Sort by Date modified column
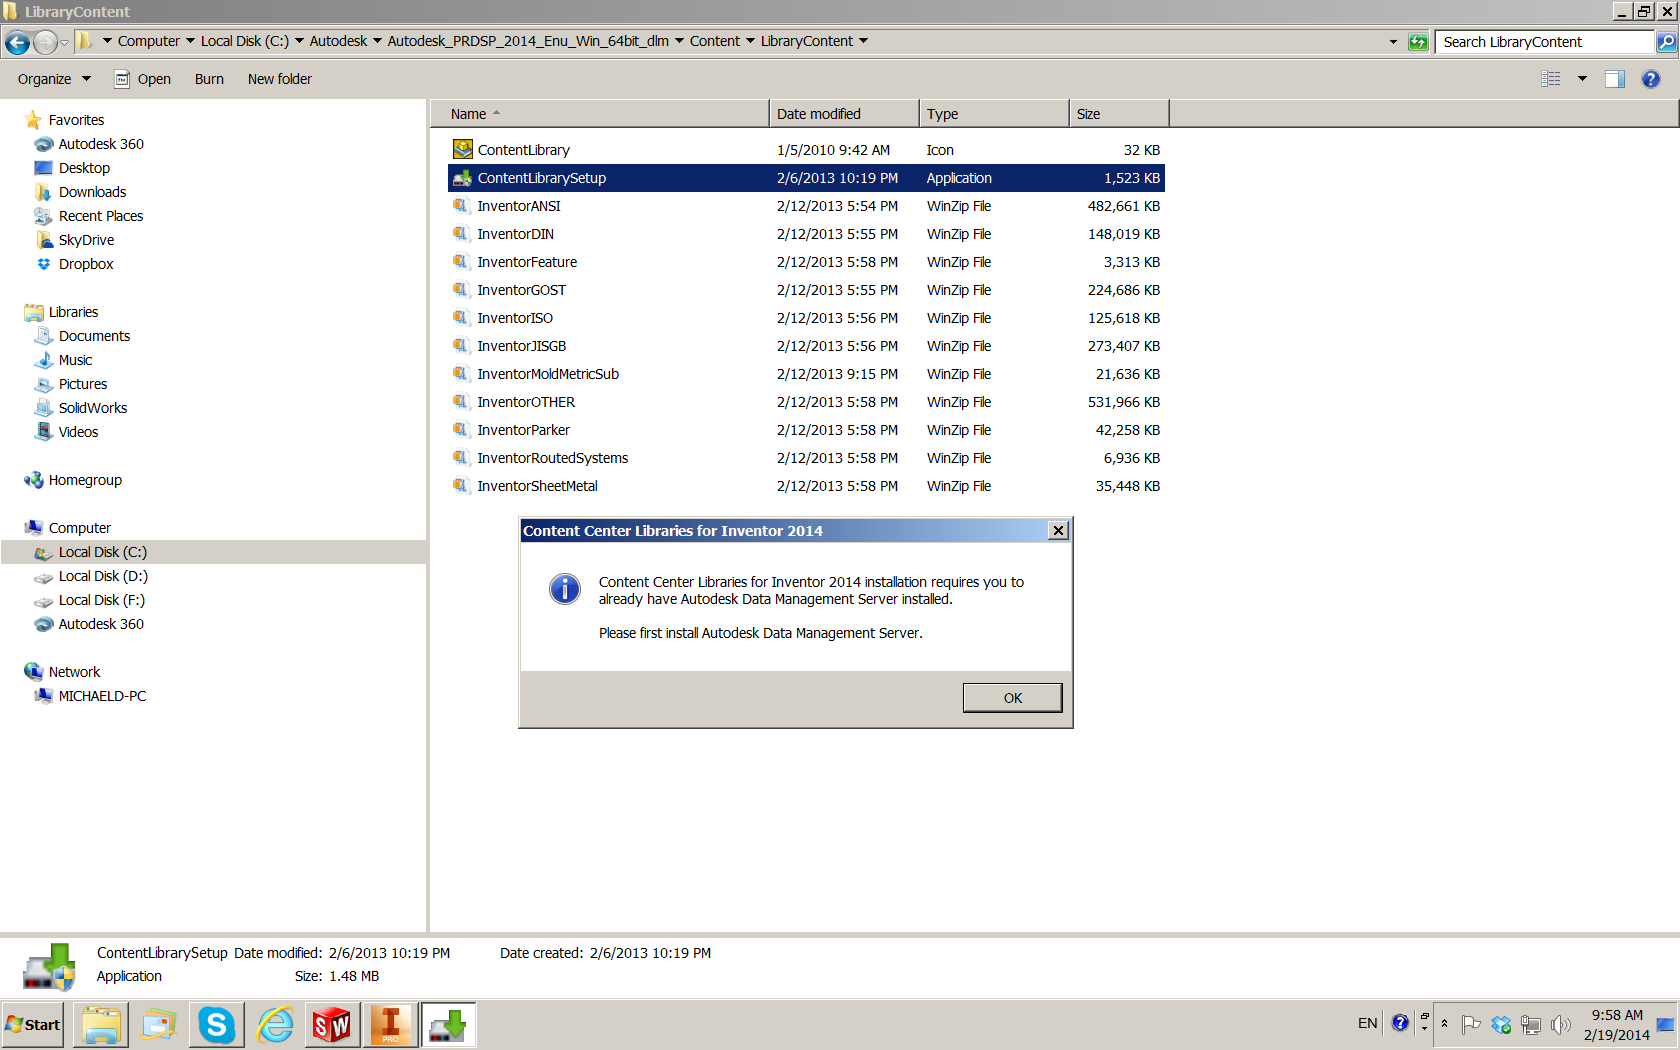1680x1050 pixels. 844,114
